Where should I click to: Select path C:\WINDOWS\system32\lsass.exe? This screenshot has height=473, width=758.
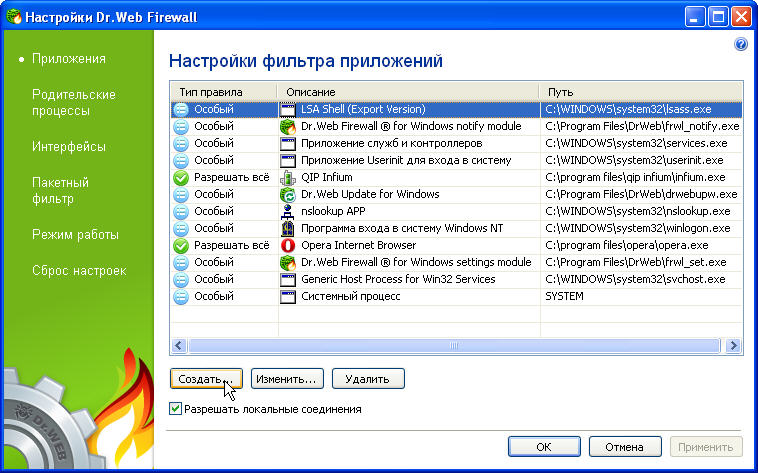pyautogui.click(x=628, y=109)
